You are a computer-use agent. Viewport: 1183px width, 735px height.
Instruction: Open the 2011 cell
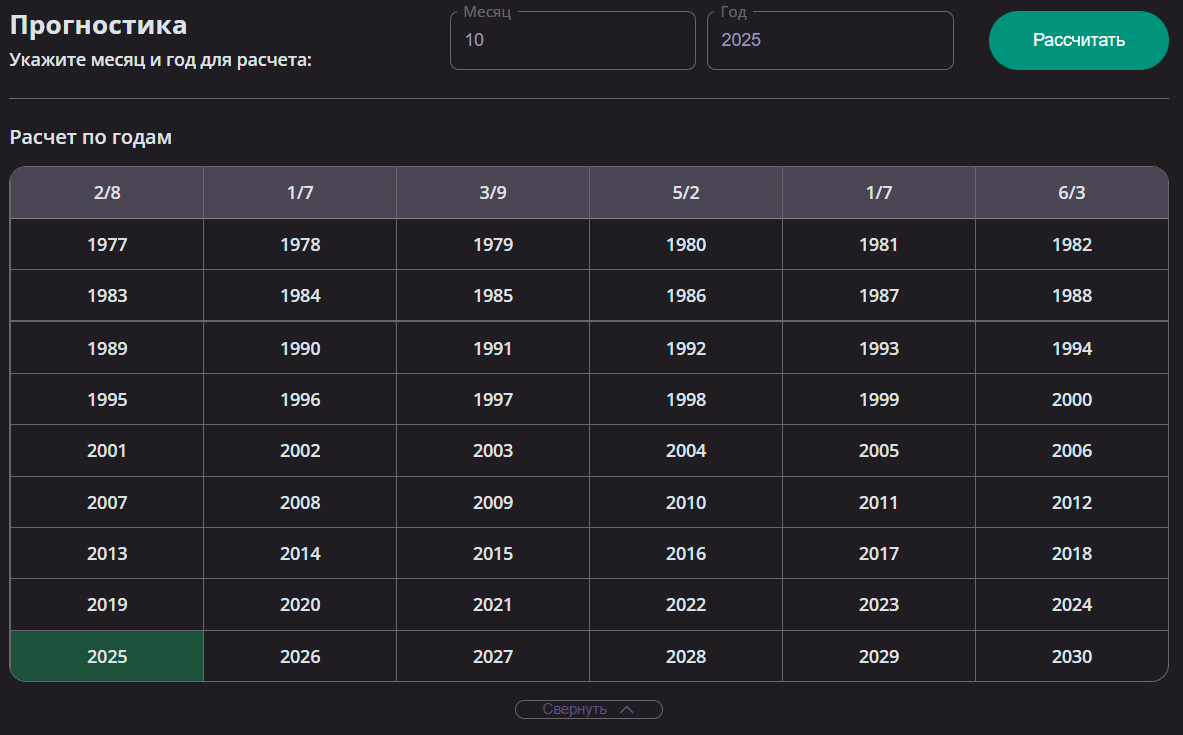(879, 502)
